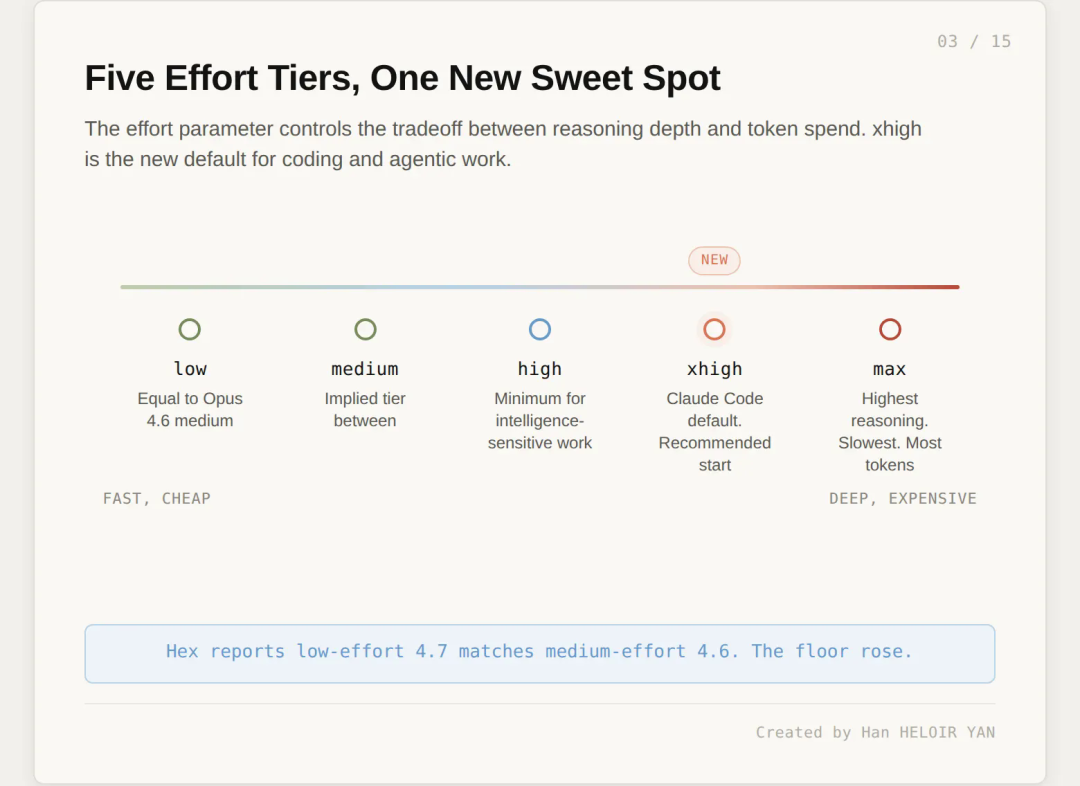
Task: Select the max tier label
Action: point(890,369)
